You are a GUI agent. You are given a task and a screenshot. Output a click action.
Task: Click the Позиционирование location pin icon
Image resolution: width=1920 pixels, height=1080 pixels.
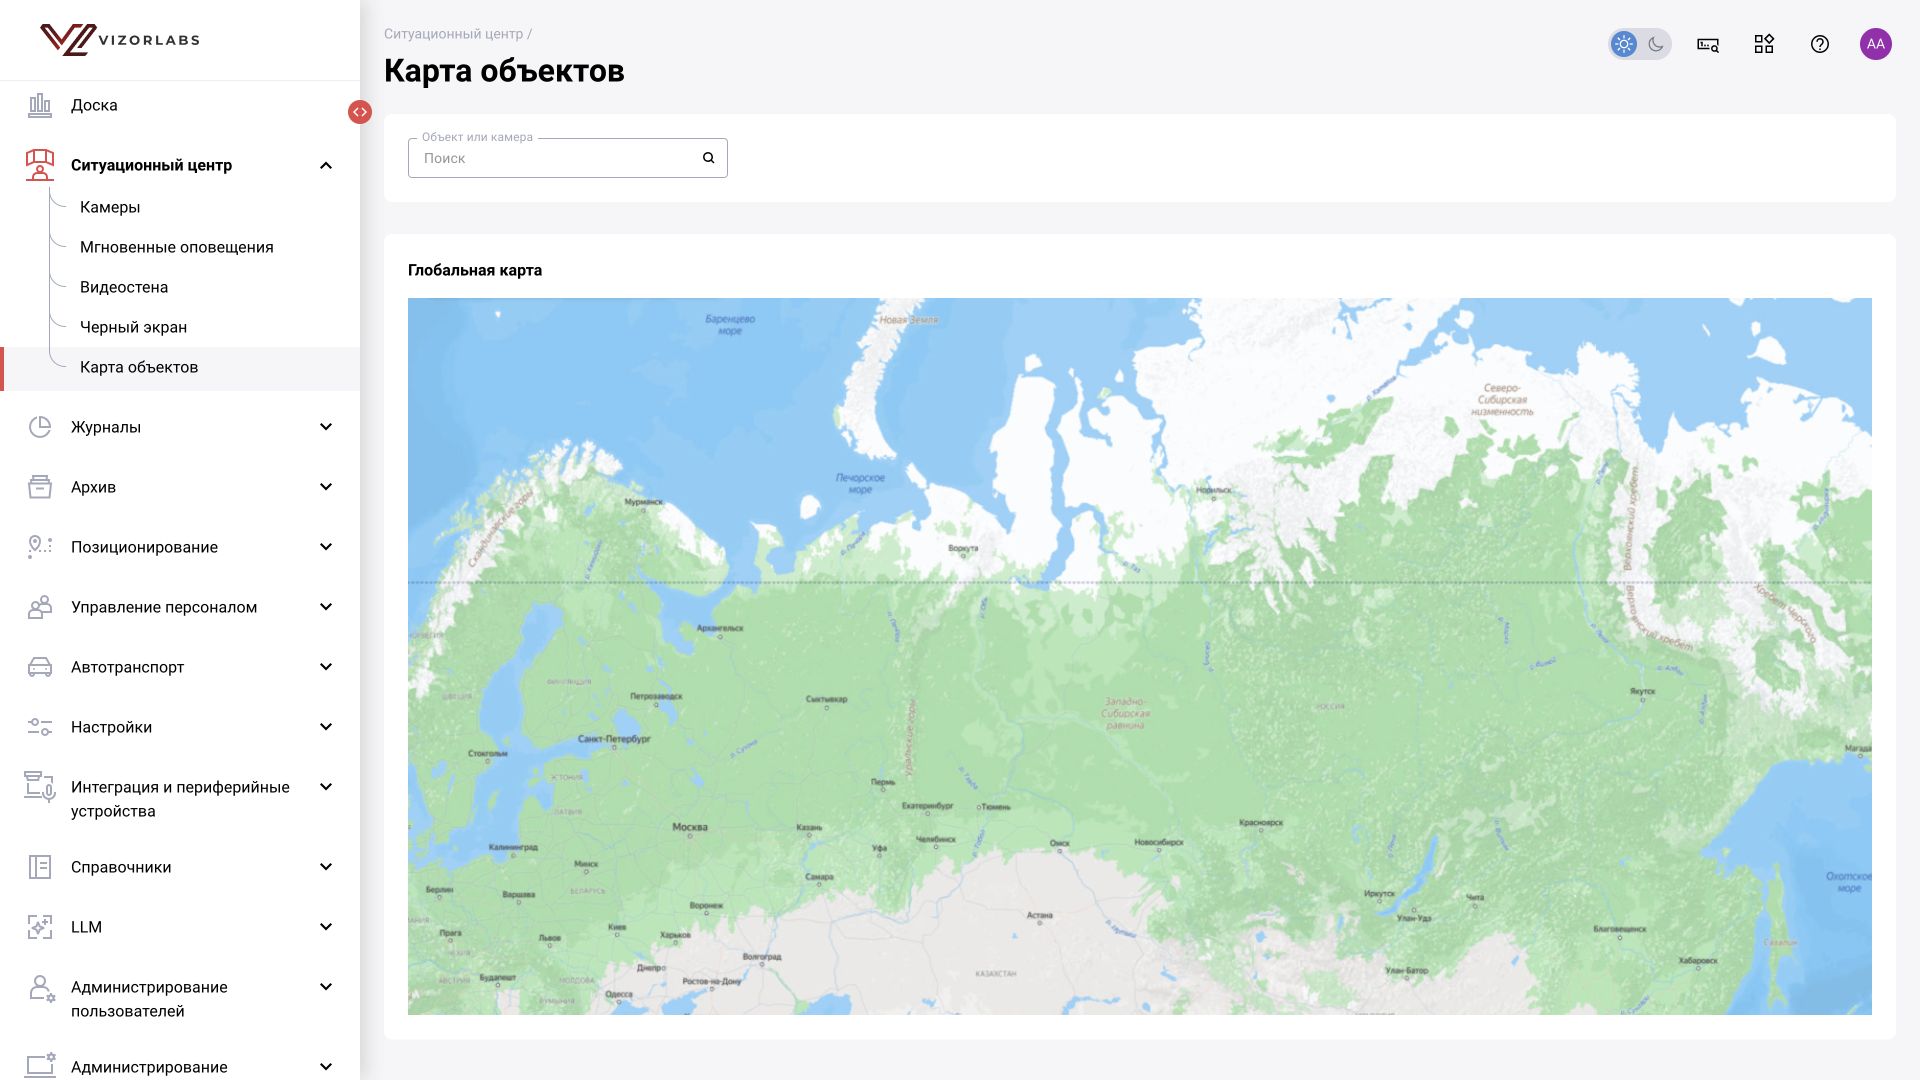point(40,547)
